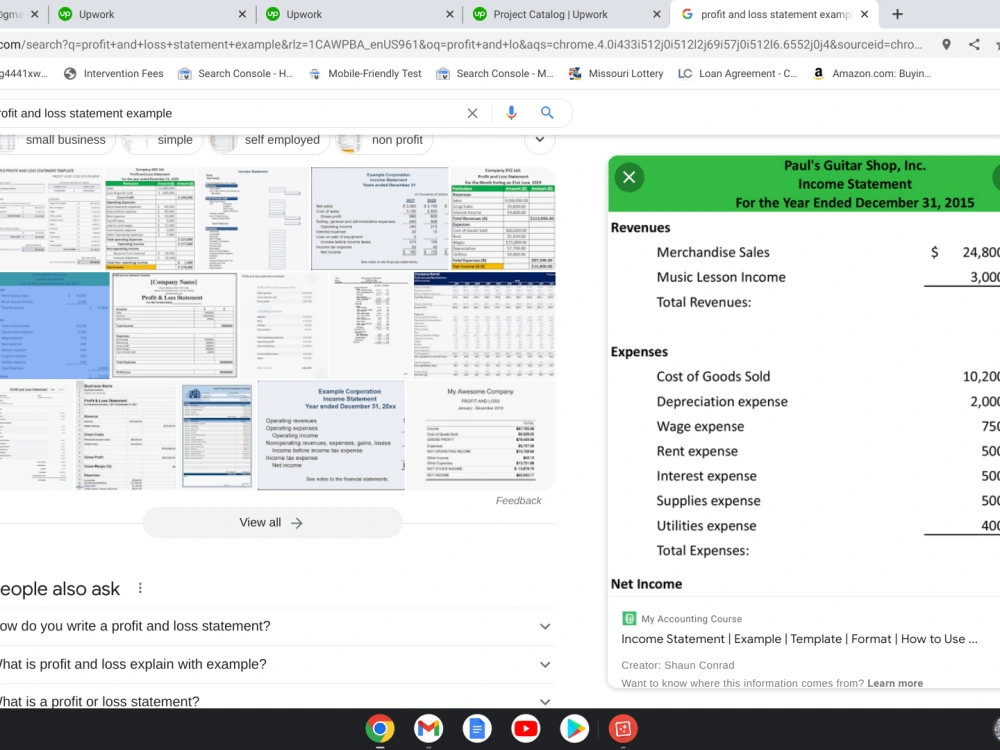Filter images by self employed
This screenshot has height=750, width=1000.
[x=269, y=140]
